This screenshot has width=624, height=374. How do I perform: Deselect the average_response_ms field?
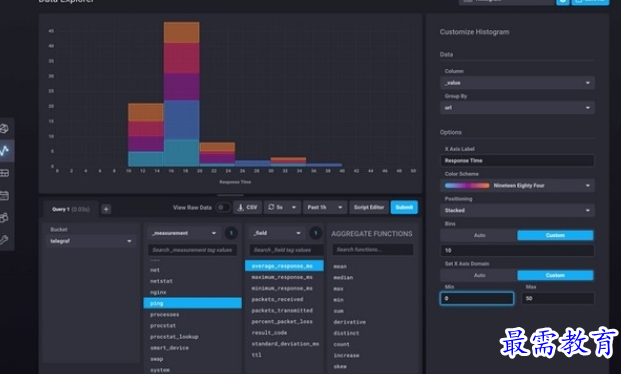click(284, 266)
